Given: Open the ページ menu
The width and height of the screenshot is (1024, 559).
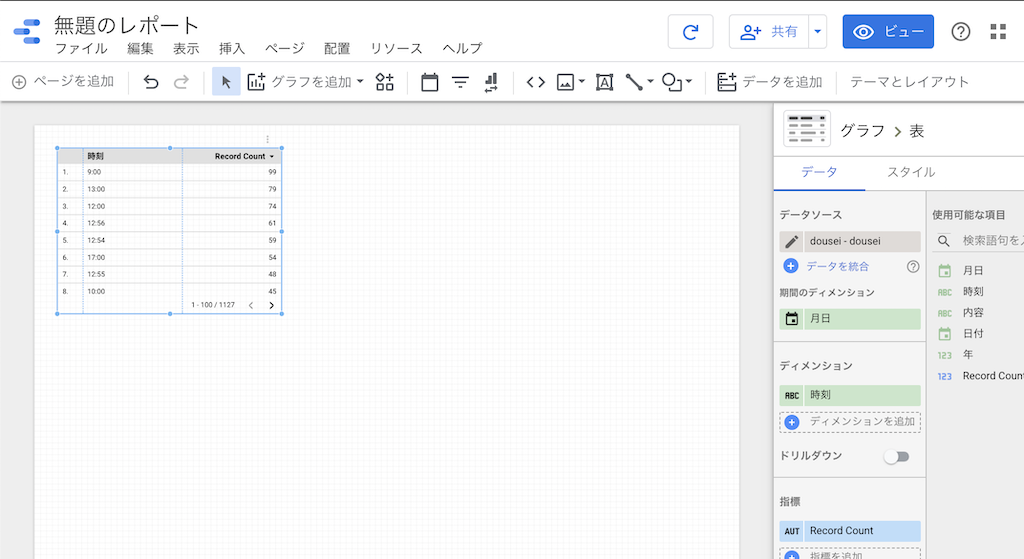Looking at the screenshot, I should point(284,48).
